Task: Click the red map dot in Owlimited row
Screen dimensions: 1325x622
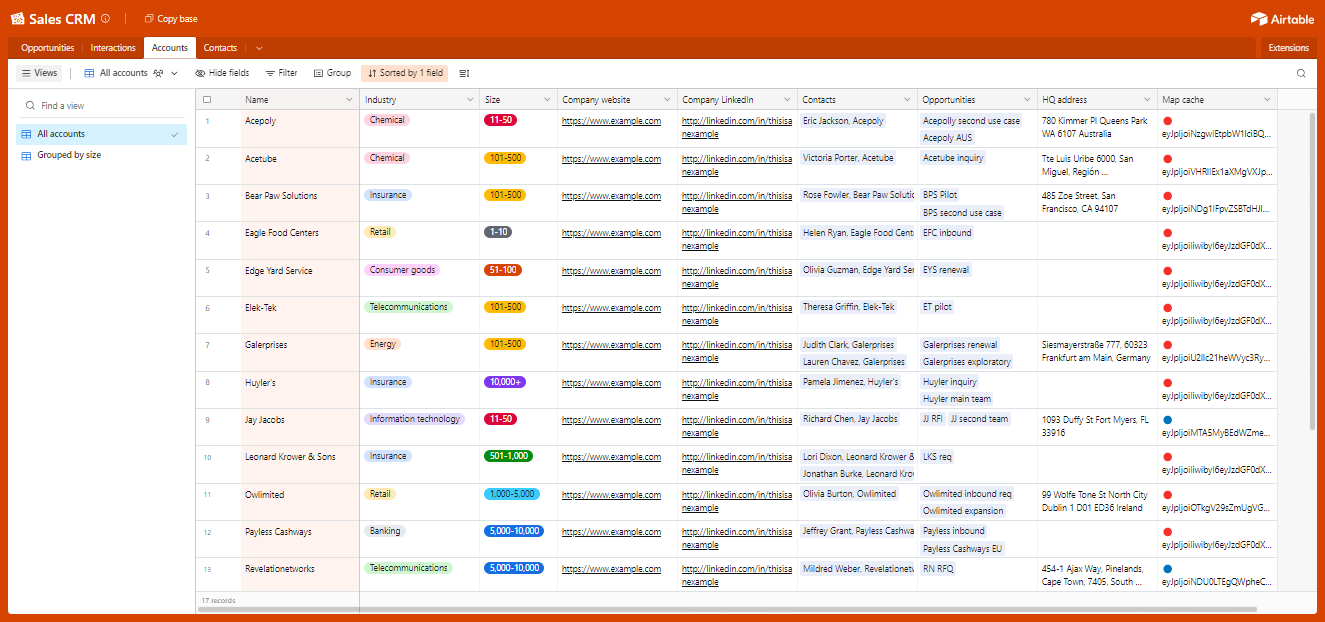Action: click(x=1167, y=494)
